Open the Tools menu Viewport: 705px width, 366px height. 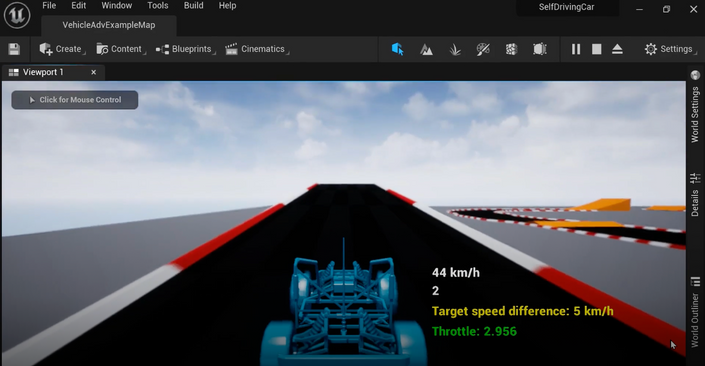pos(158,6)
